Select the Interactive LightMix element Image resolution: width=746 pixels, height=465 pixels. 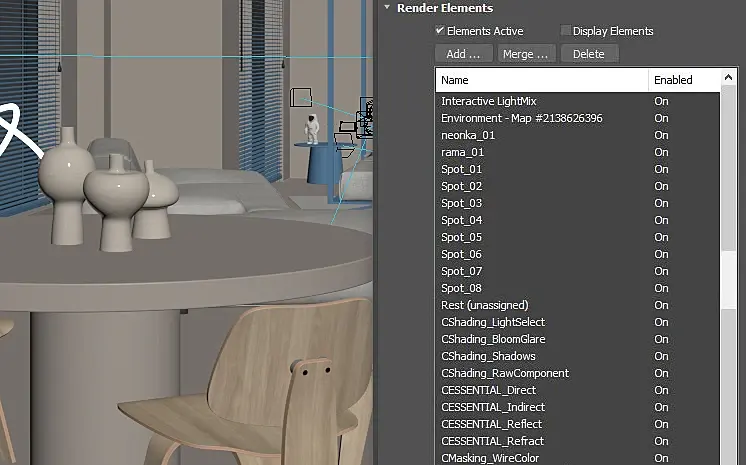(578, 101)
